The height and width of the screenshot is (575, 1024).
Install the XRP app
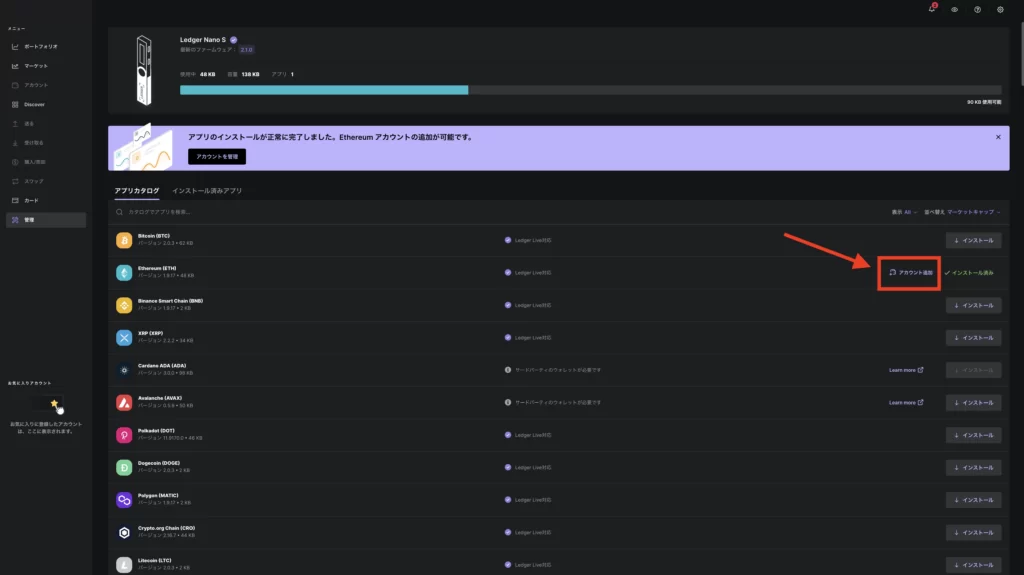[x=973, y=338]
